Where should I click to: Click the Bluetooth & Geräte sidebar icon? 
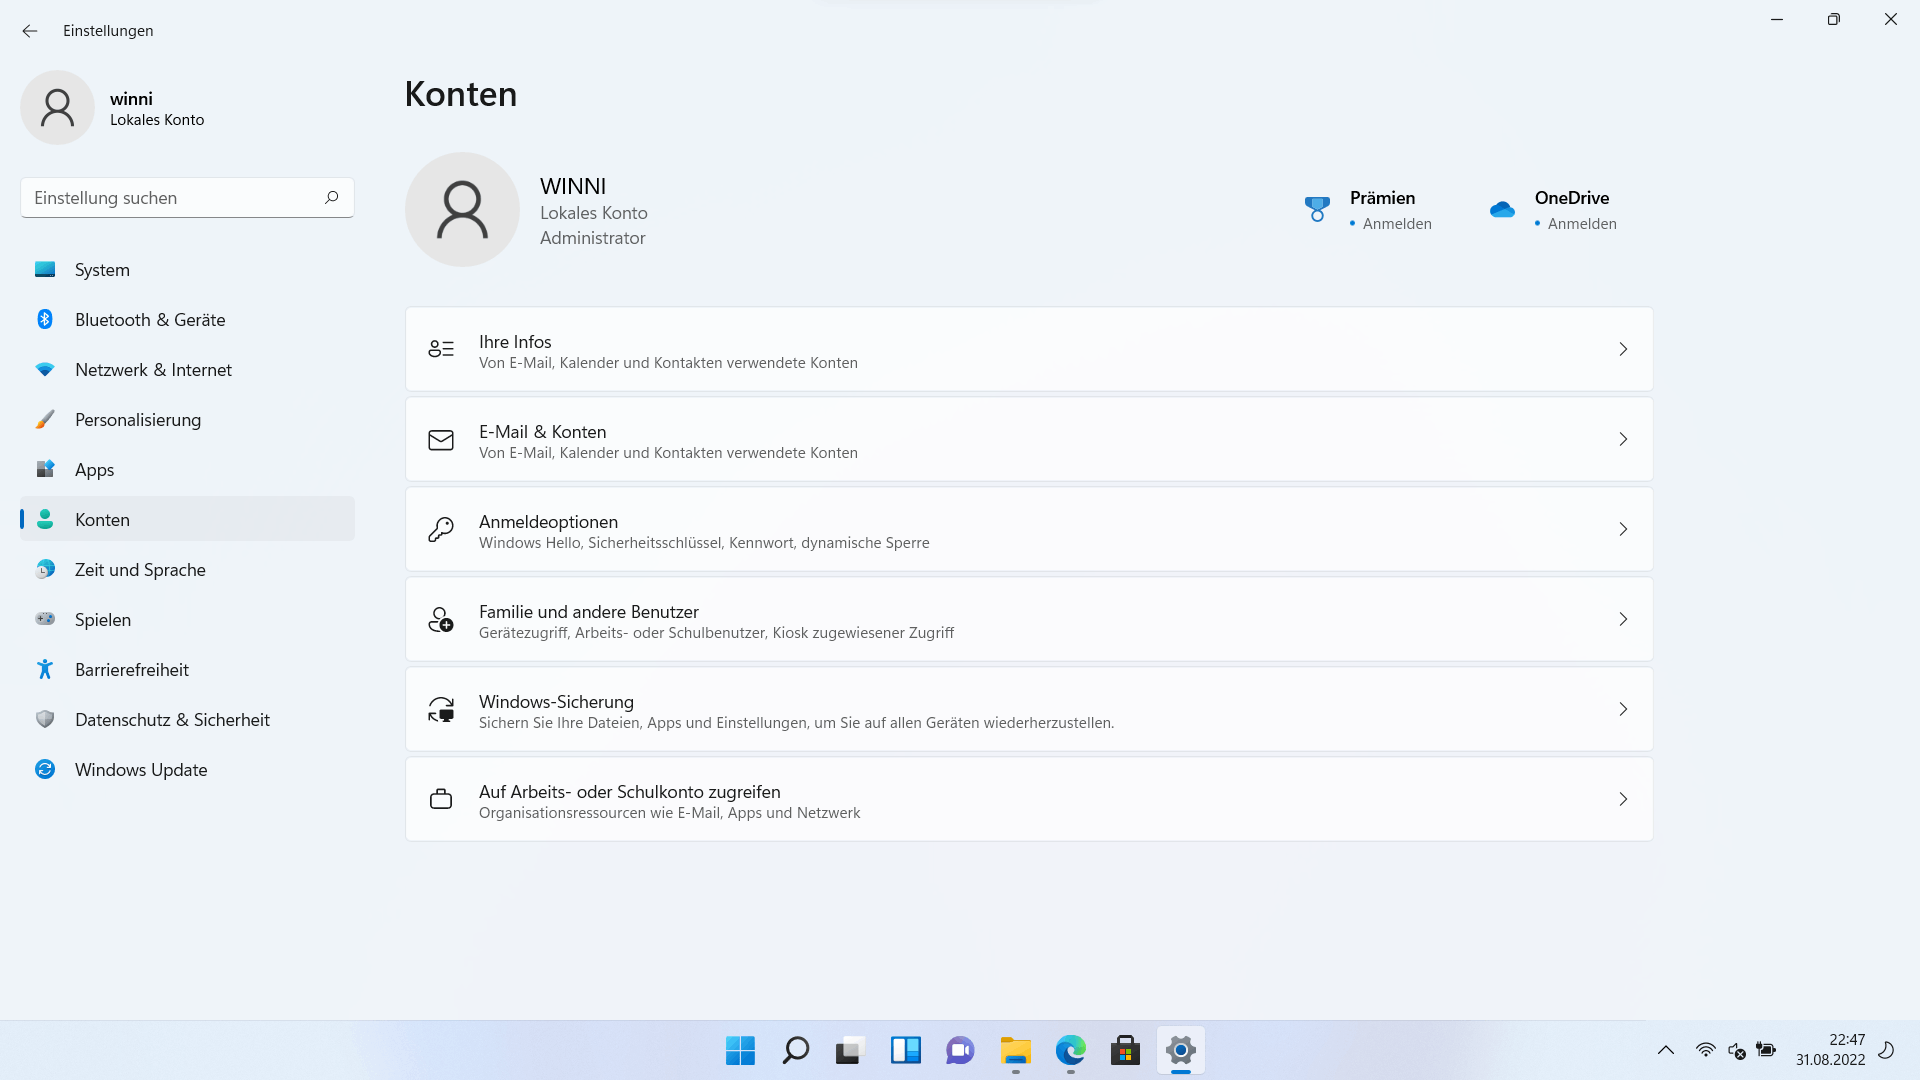[x=45, y=319]
